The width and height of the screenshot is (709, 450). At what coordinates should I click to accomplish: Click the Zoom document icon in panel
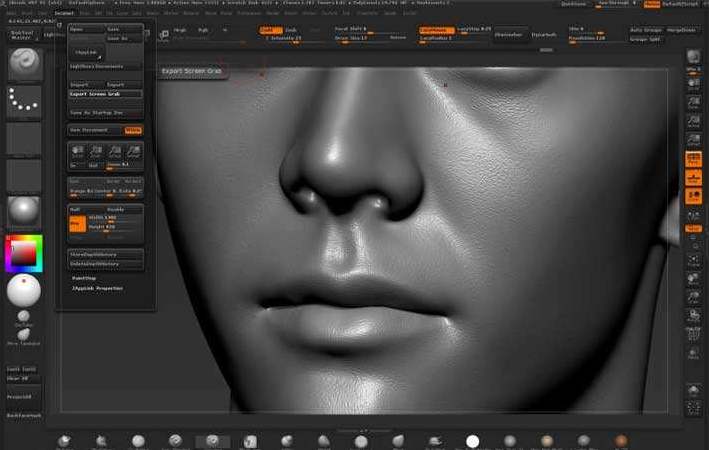tap(96, 152)
